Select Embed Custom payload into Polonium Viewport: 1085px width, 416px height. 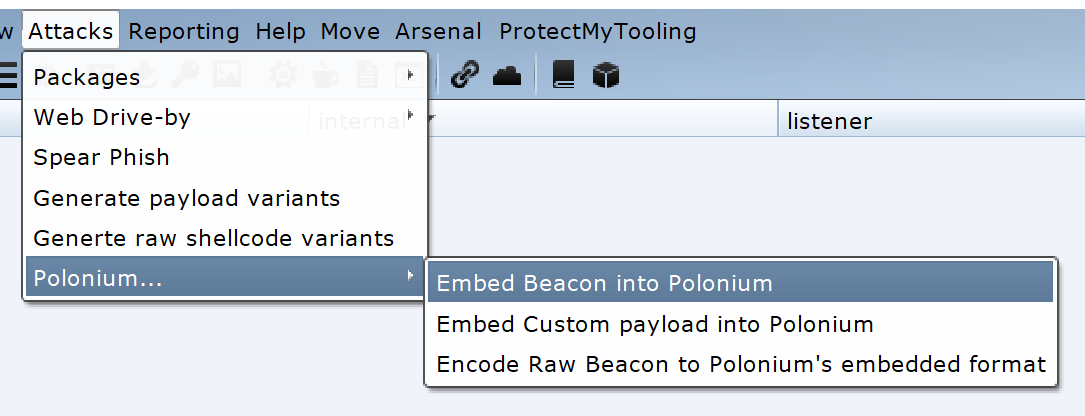pos(655,324)
